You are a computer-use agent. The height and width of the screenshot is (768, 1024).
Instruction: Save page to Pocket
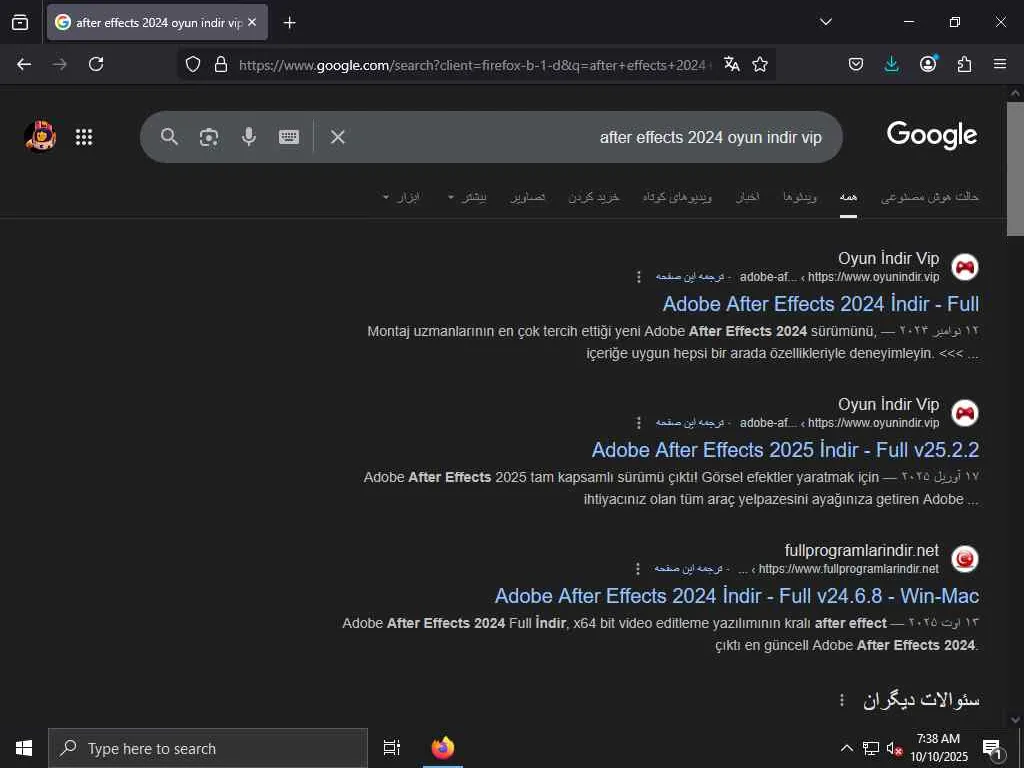coord(856,64)
